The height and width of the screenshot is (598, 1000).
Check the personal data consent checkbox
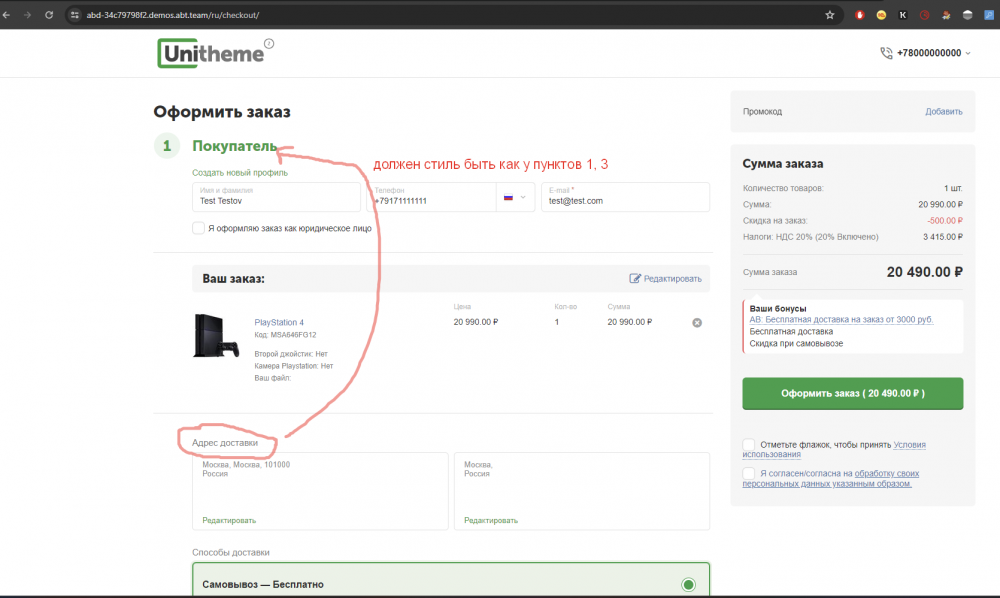[x=749, y=473]
